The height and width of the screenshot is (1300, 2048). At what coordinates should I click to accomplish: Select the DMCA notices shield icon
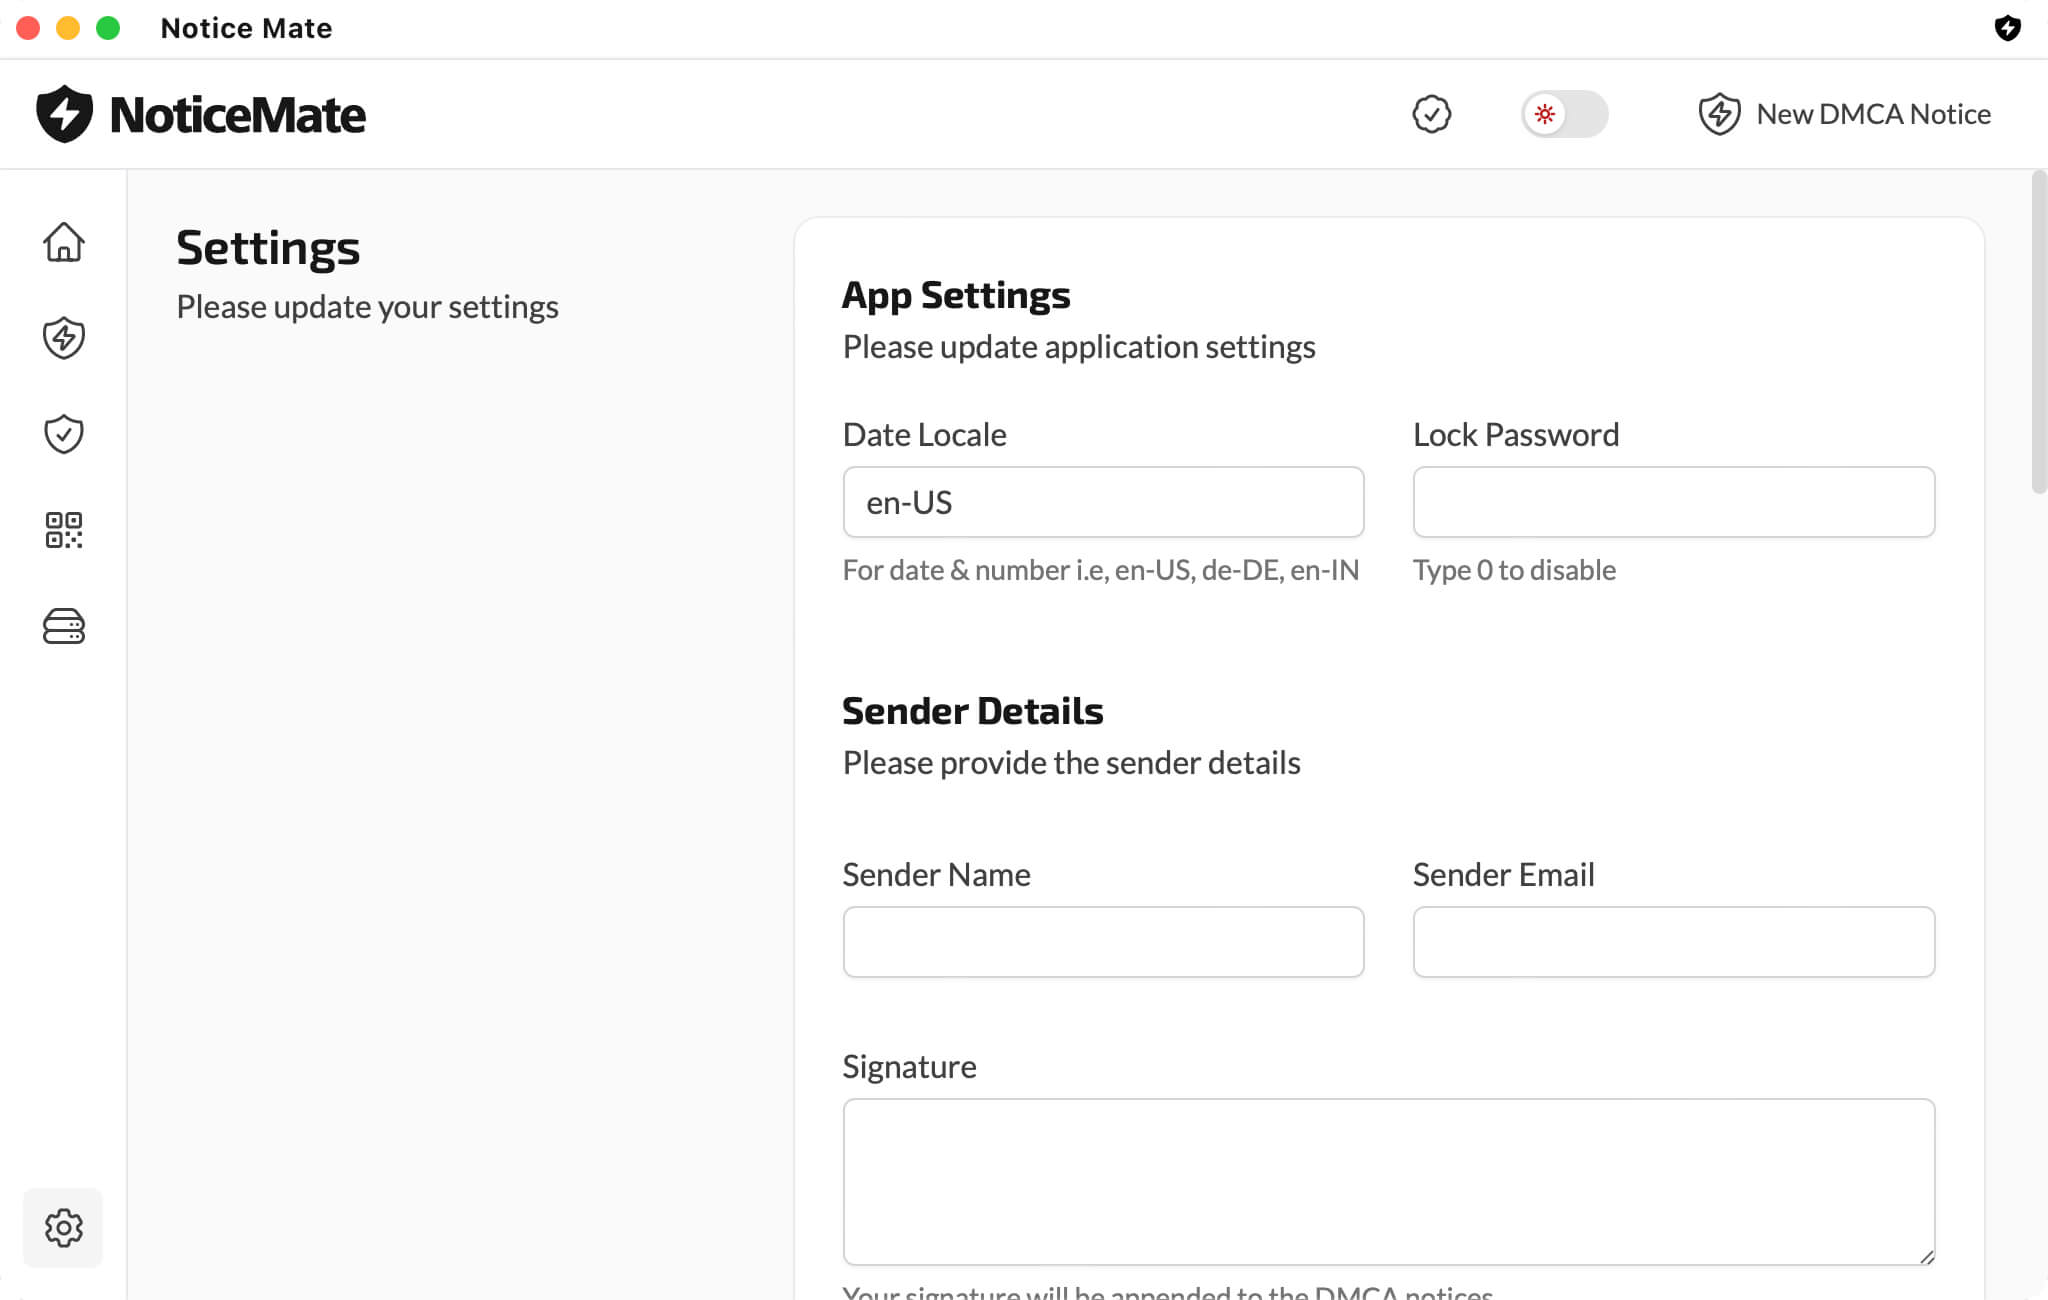pos(63,338)
